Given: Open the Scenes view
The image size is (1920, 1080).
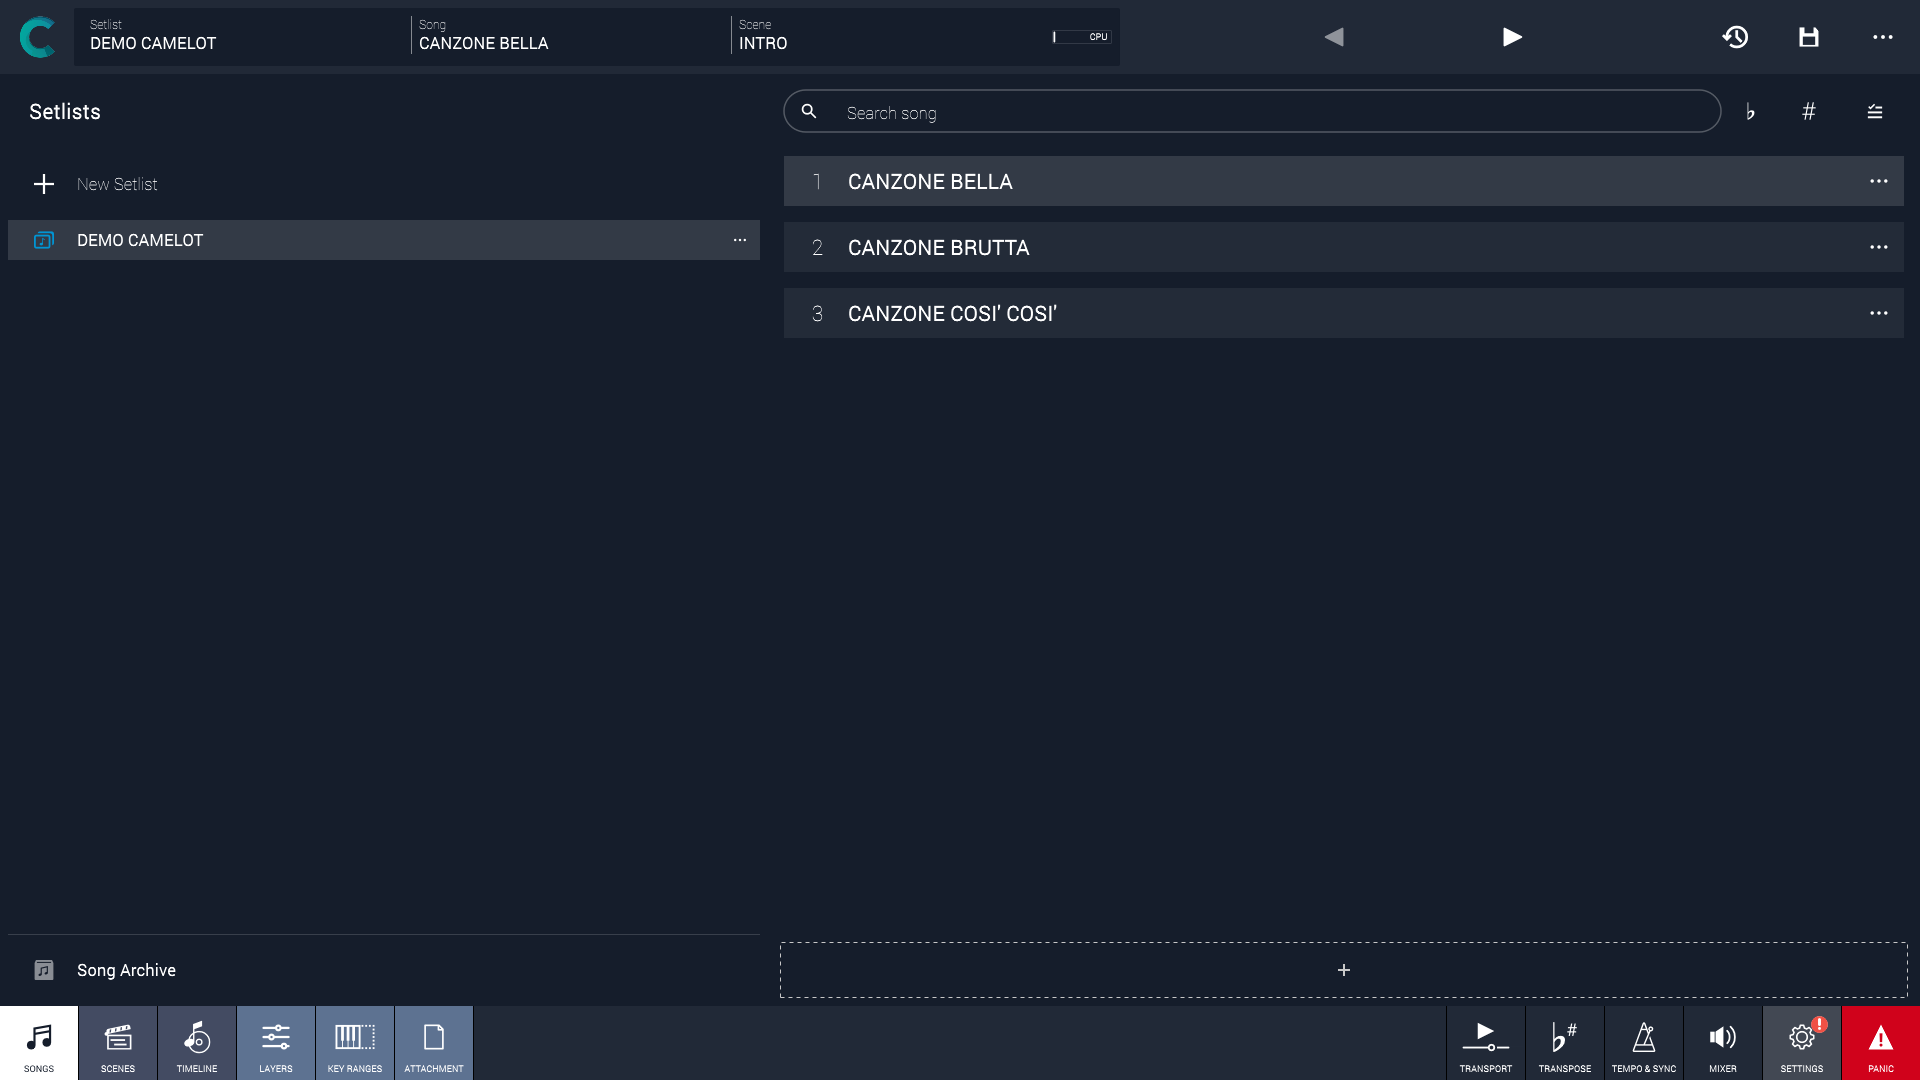Looking at the screenshot, I should tap(118, 1043).
